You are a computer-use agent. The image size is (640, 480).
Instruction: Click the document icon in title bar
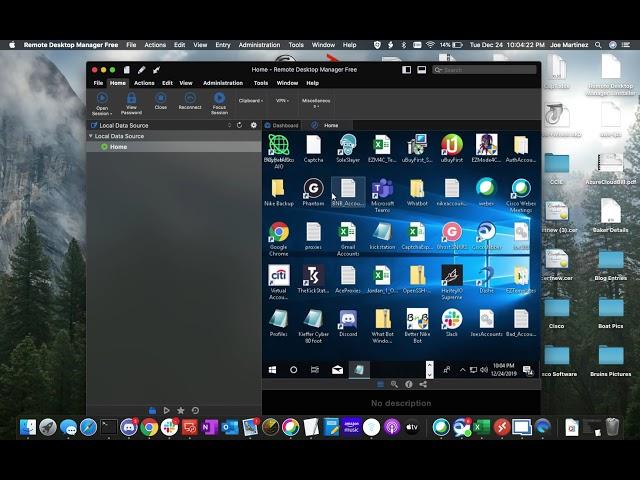[x=127, y=70]
